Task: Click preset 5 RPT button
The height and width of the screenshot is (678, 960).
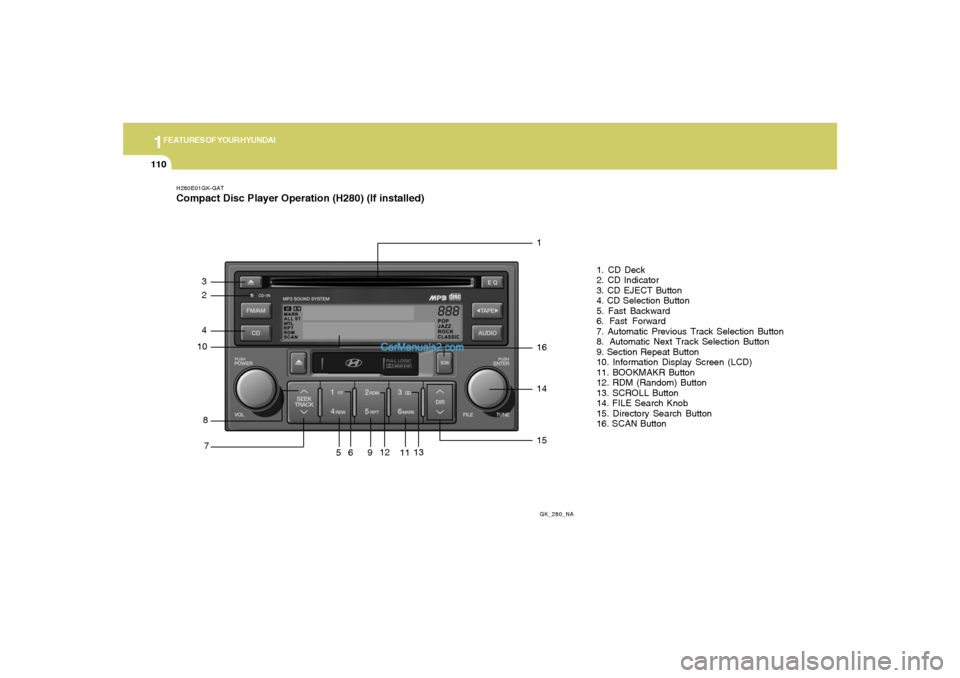Action: 372,412
